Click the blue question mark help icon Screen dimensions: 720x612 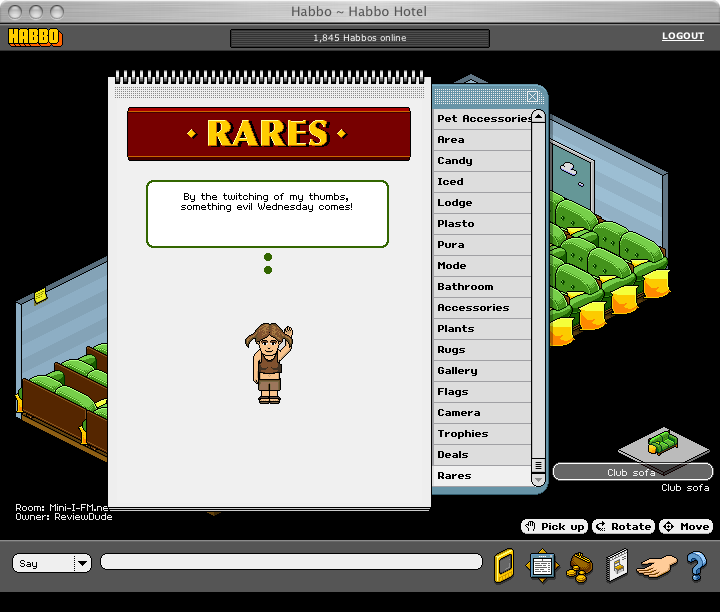[x=696, y=565]
